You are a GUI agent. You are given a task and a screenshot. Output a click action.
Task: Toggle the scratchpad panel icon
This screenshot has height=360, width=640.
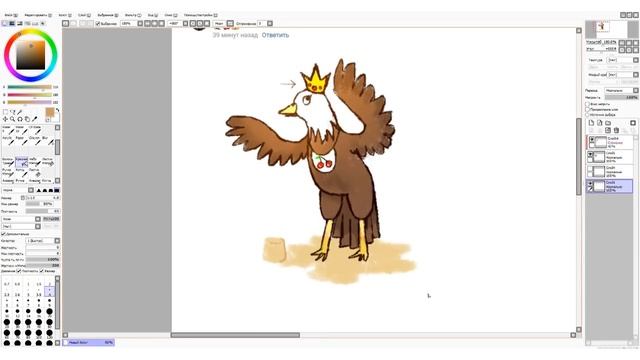point(42,24)
